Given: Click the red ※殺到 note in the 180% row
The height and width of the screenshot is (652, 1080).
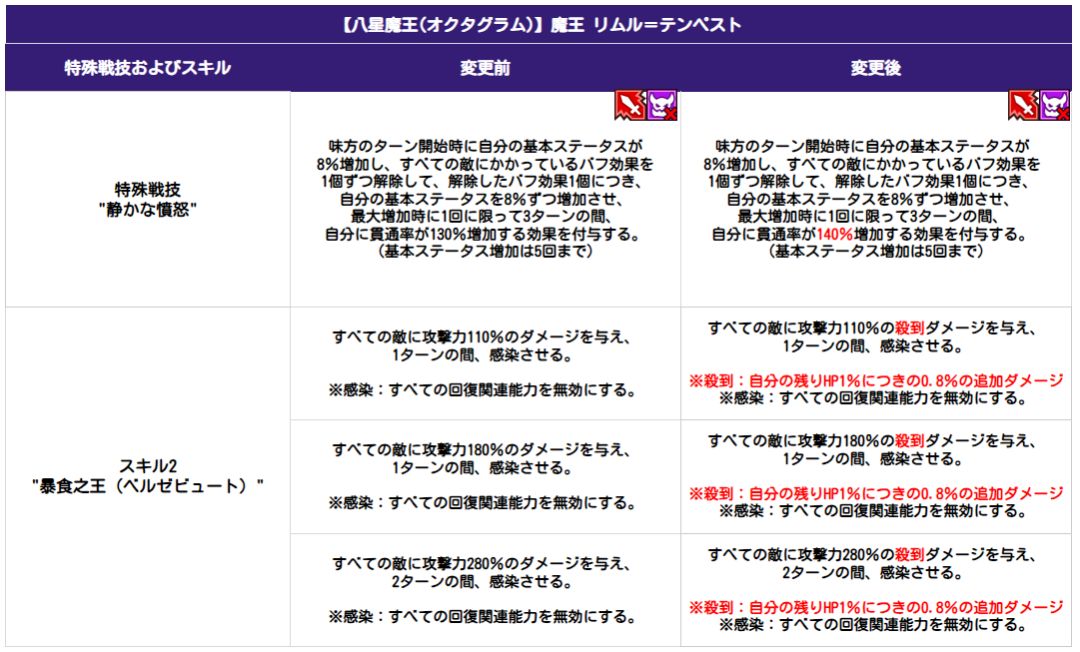Looking at the screenshot, I should (x=876, y=493).
